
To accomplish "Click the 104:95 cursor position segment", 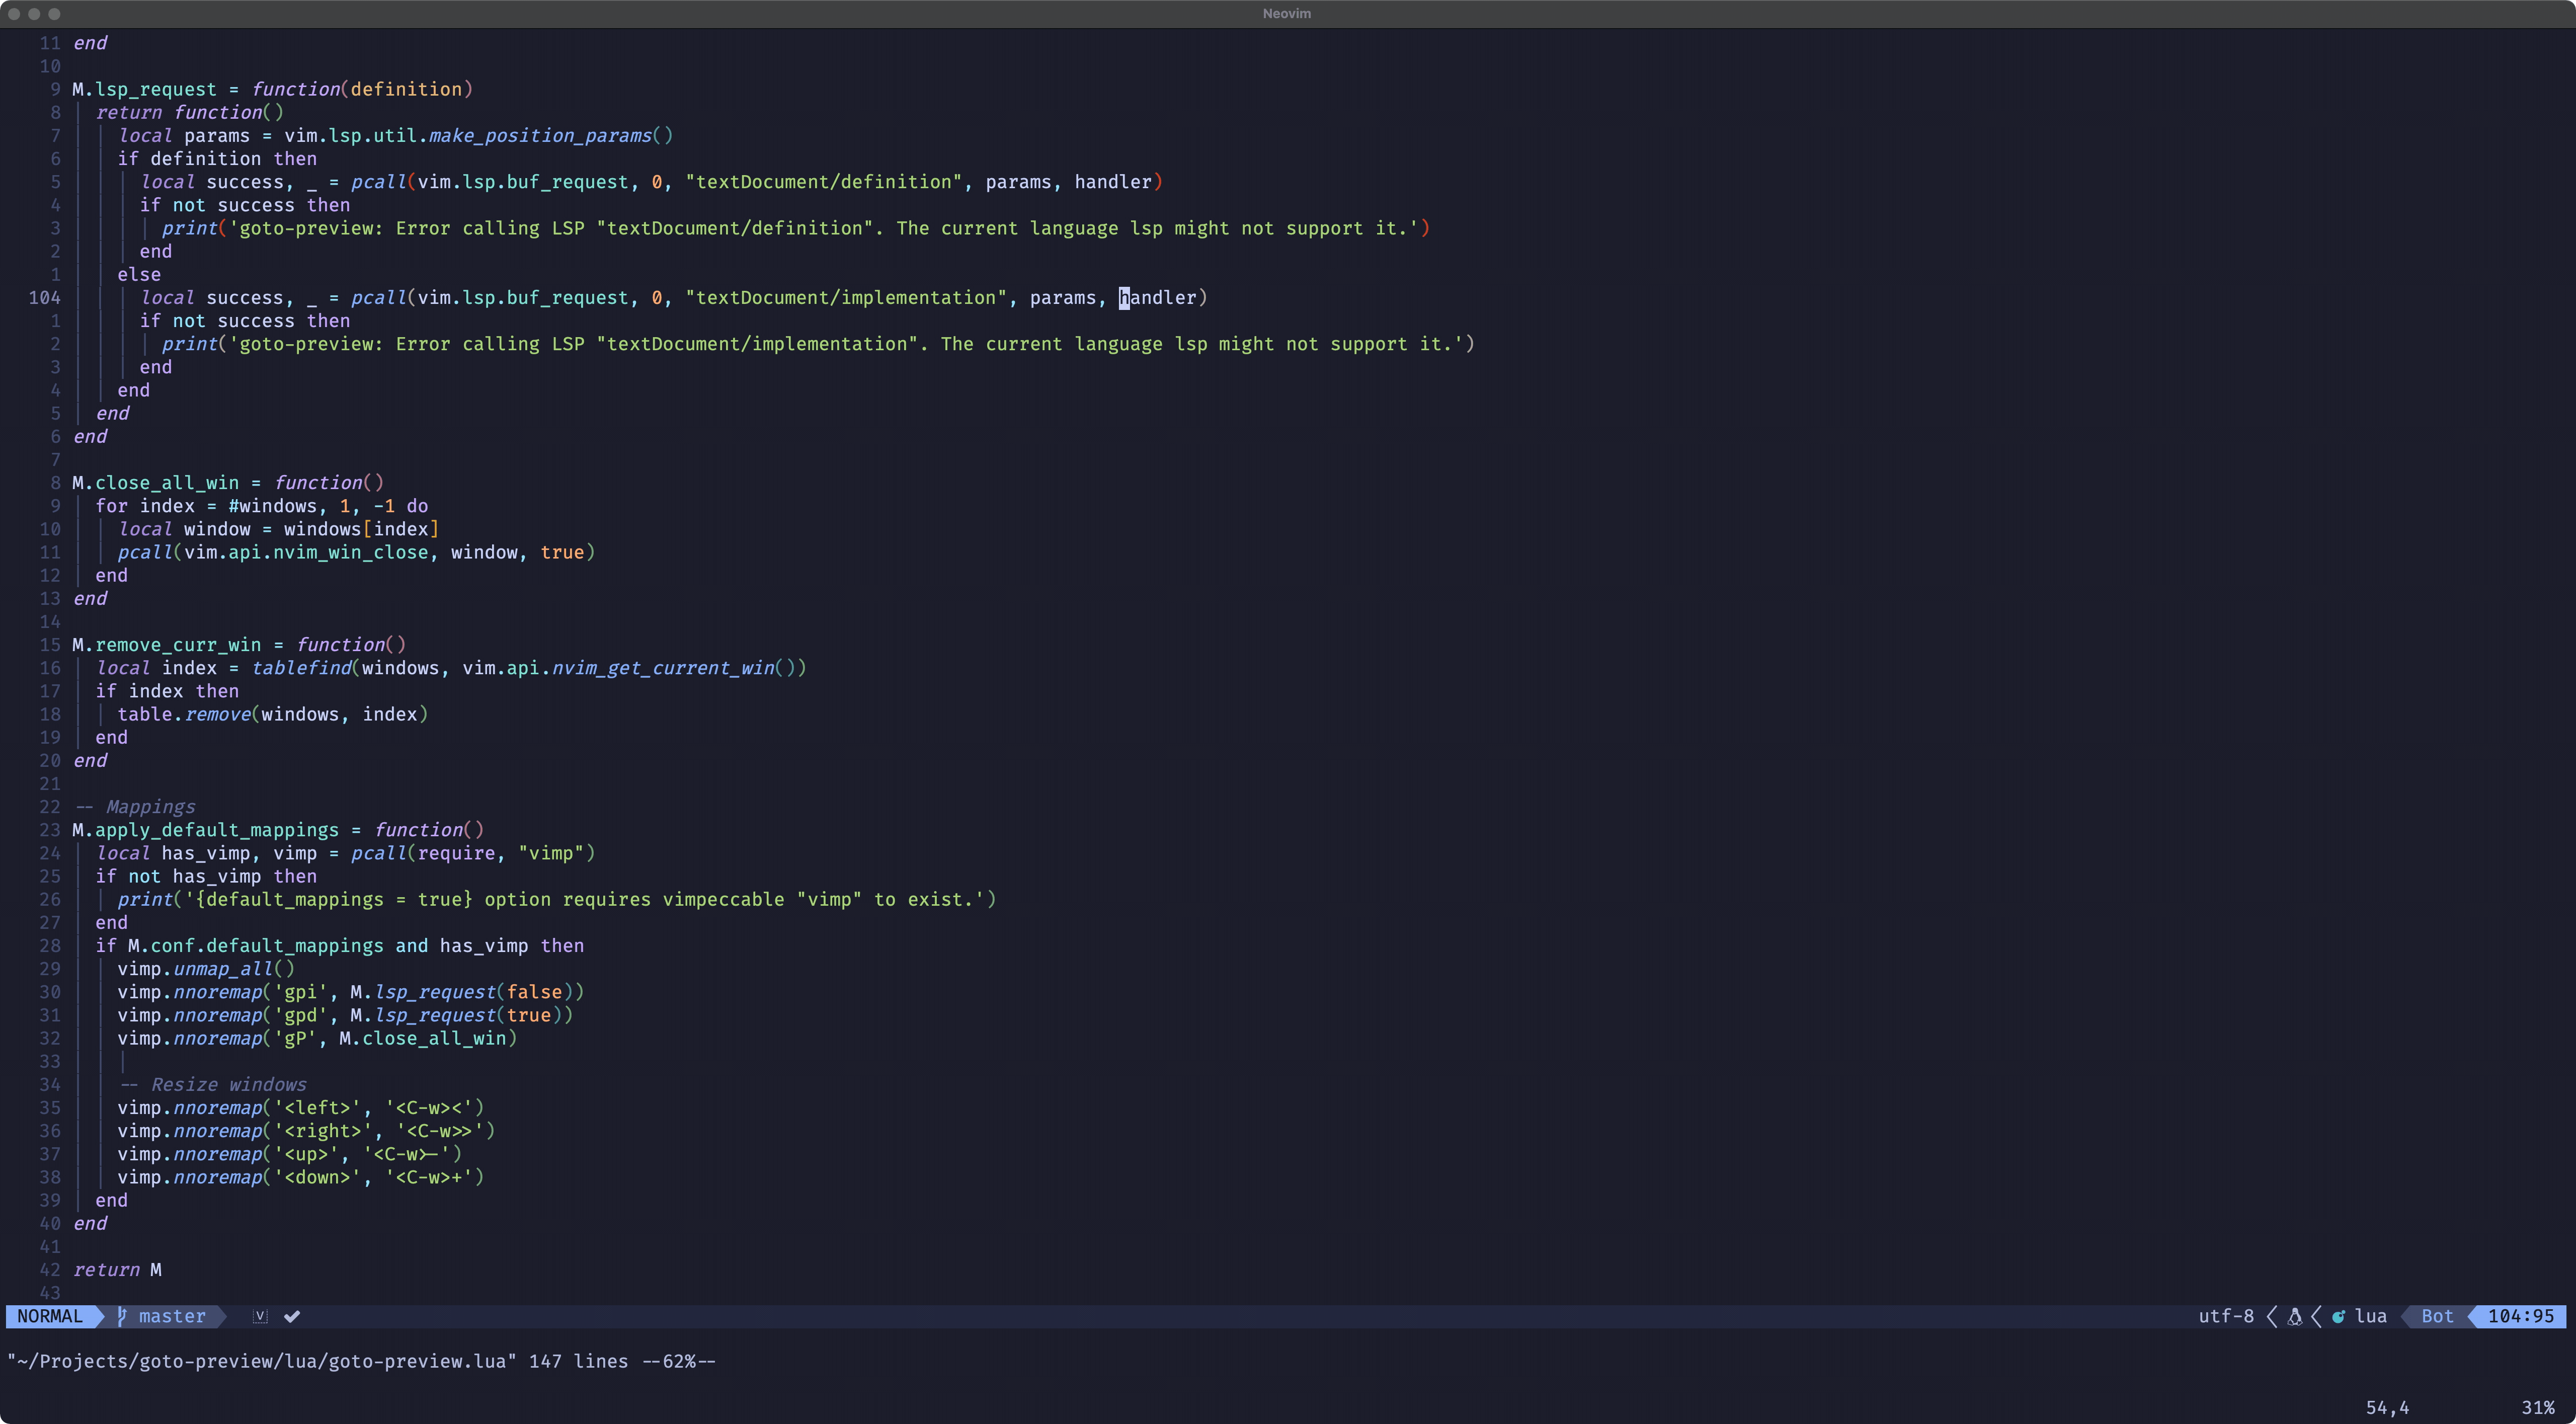I will [x=2520, y=1316].
